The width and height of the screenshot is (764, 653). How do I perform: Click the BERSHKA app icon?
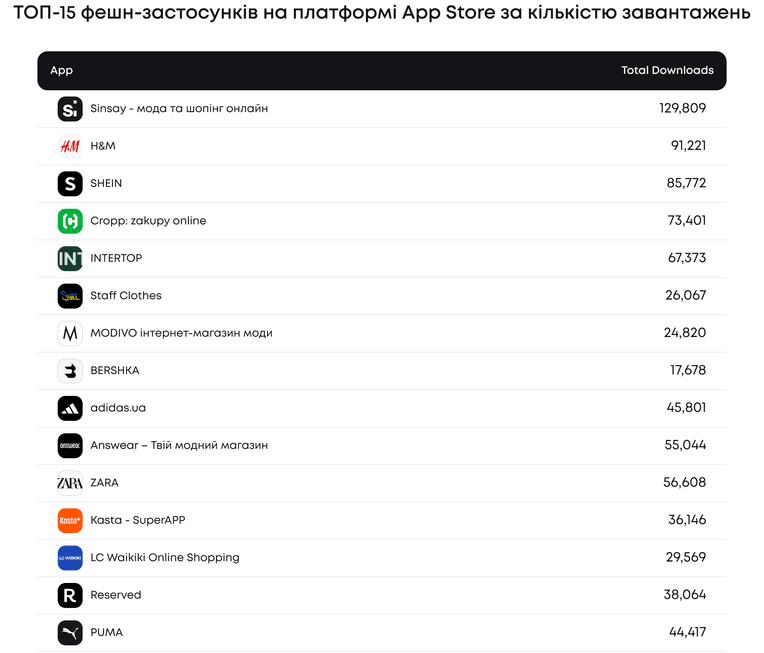70,371
